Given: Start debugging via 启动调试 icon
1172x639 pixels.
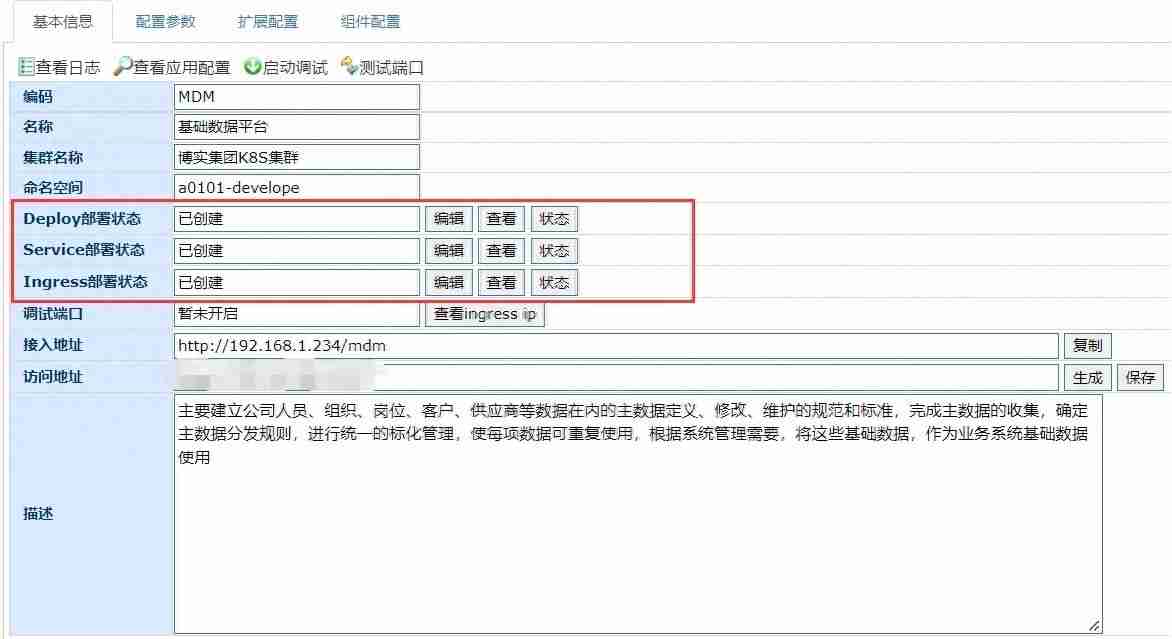Looking at the screenshot, I should [x=253, y=68].
